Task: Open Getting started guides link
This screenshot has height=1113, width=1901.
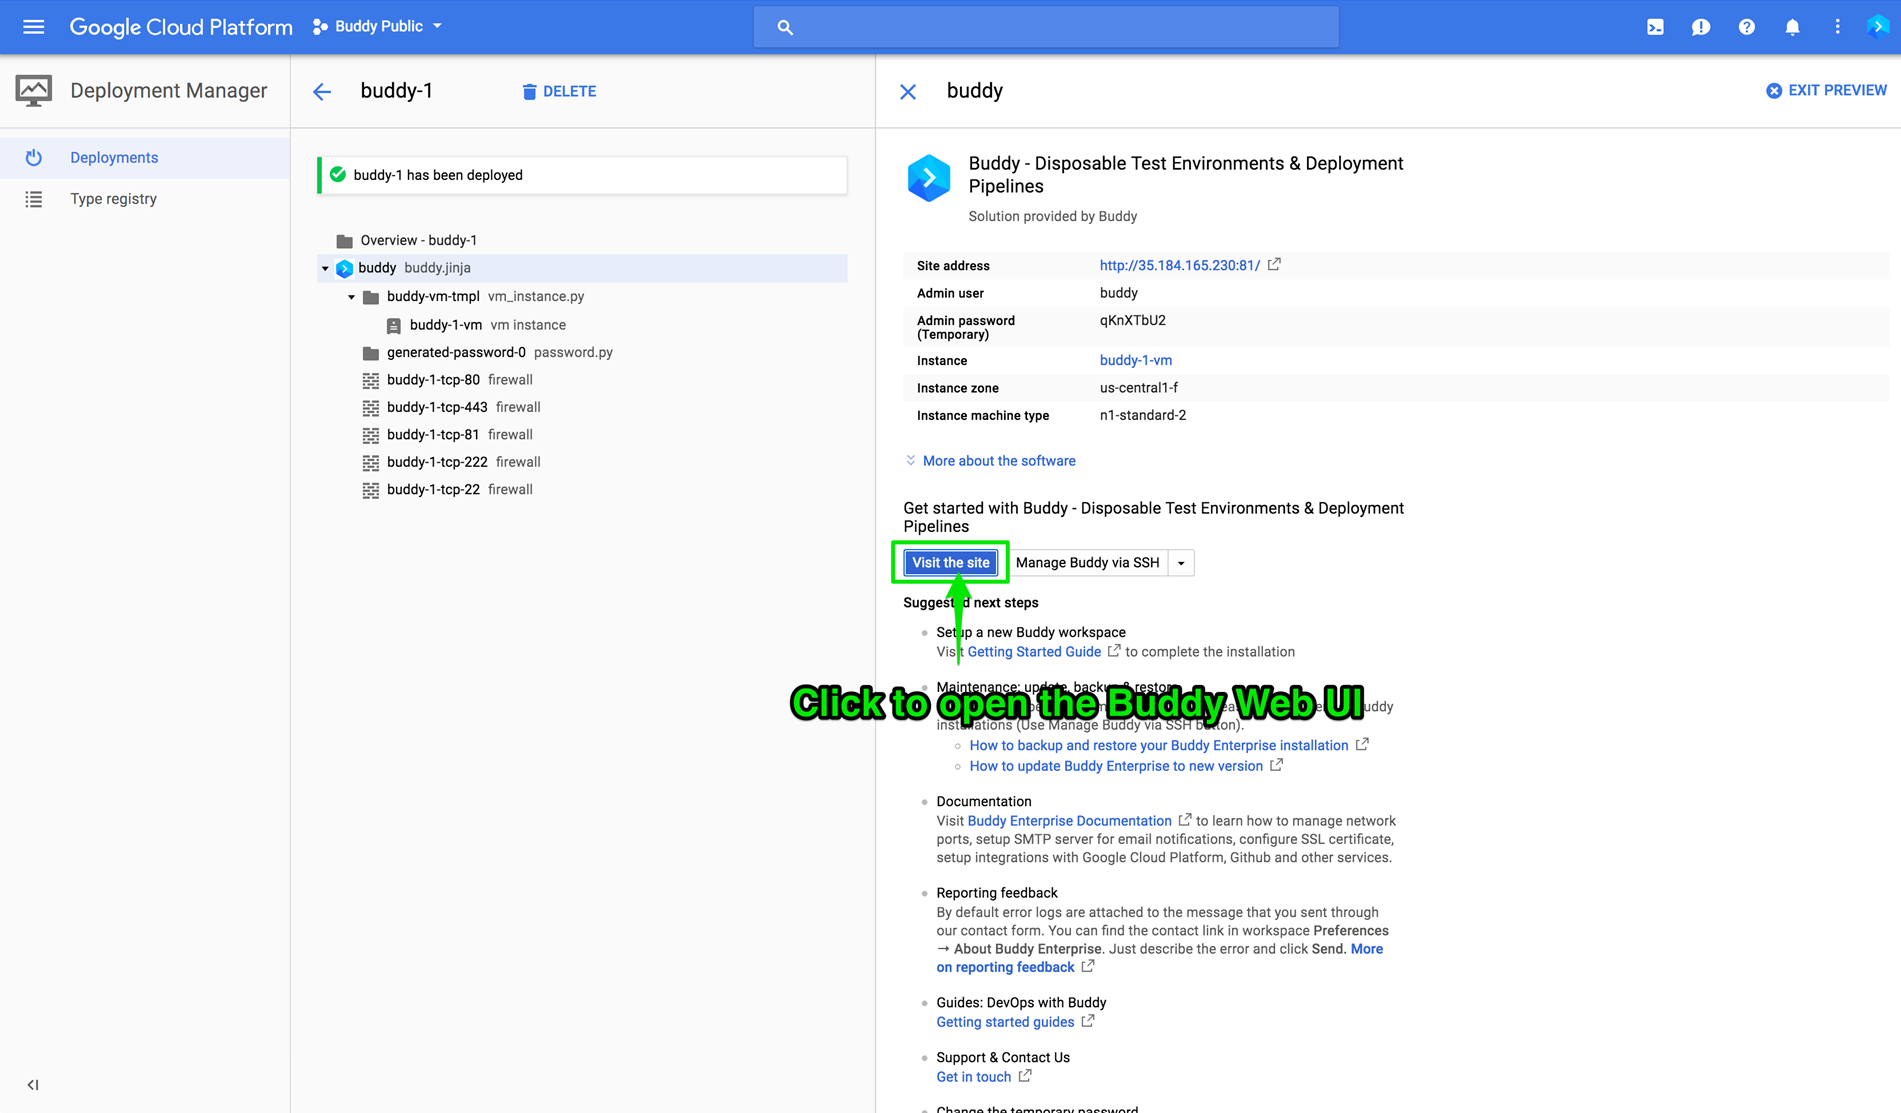Action: click(1005, 1022)
